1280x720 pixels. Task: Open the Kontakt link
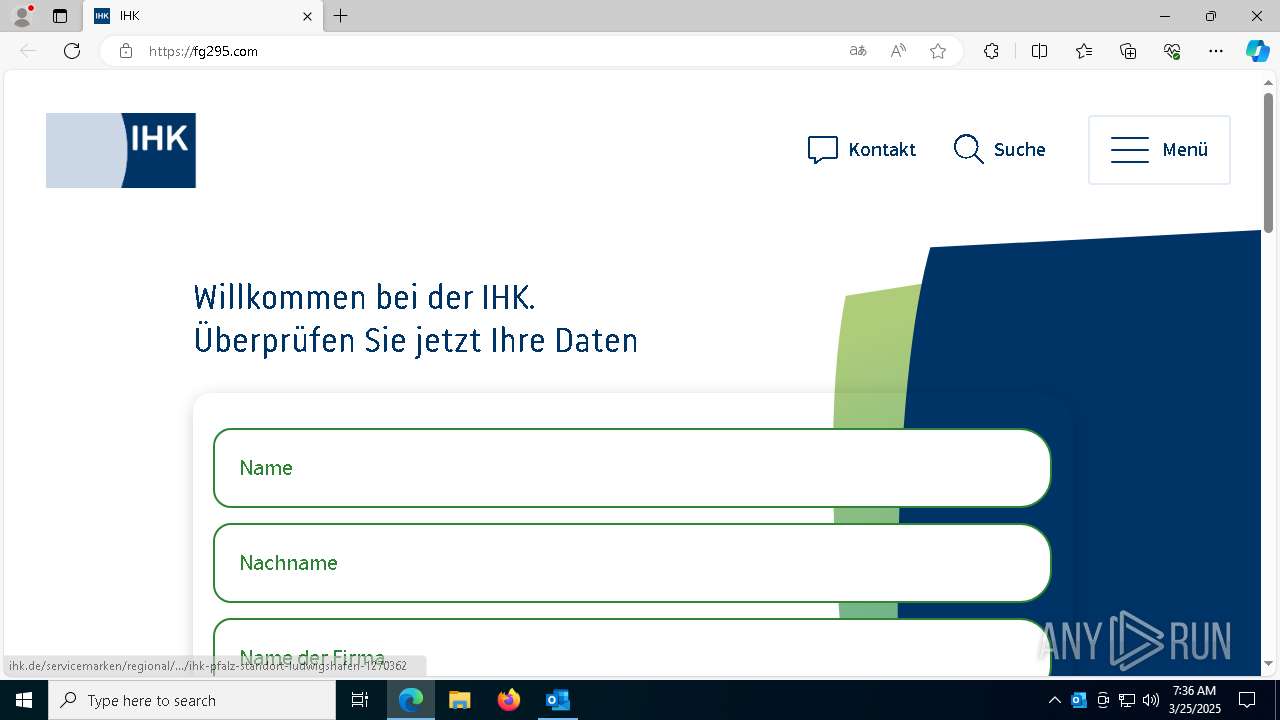862,150
